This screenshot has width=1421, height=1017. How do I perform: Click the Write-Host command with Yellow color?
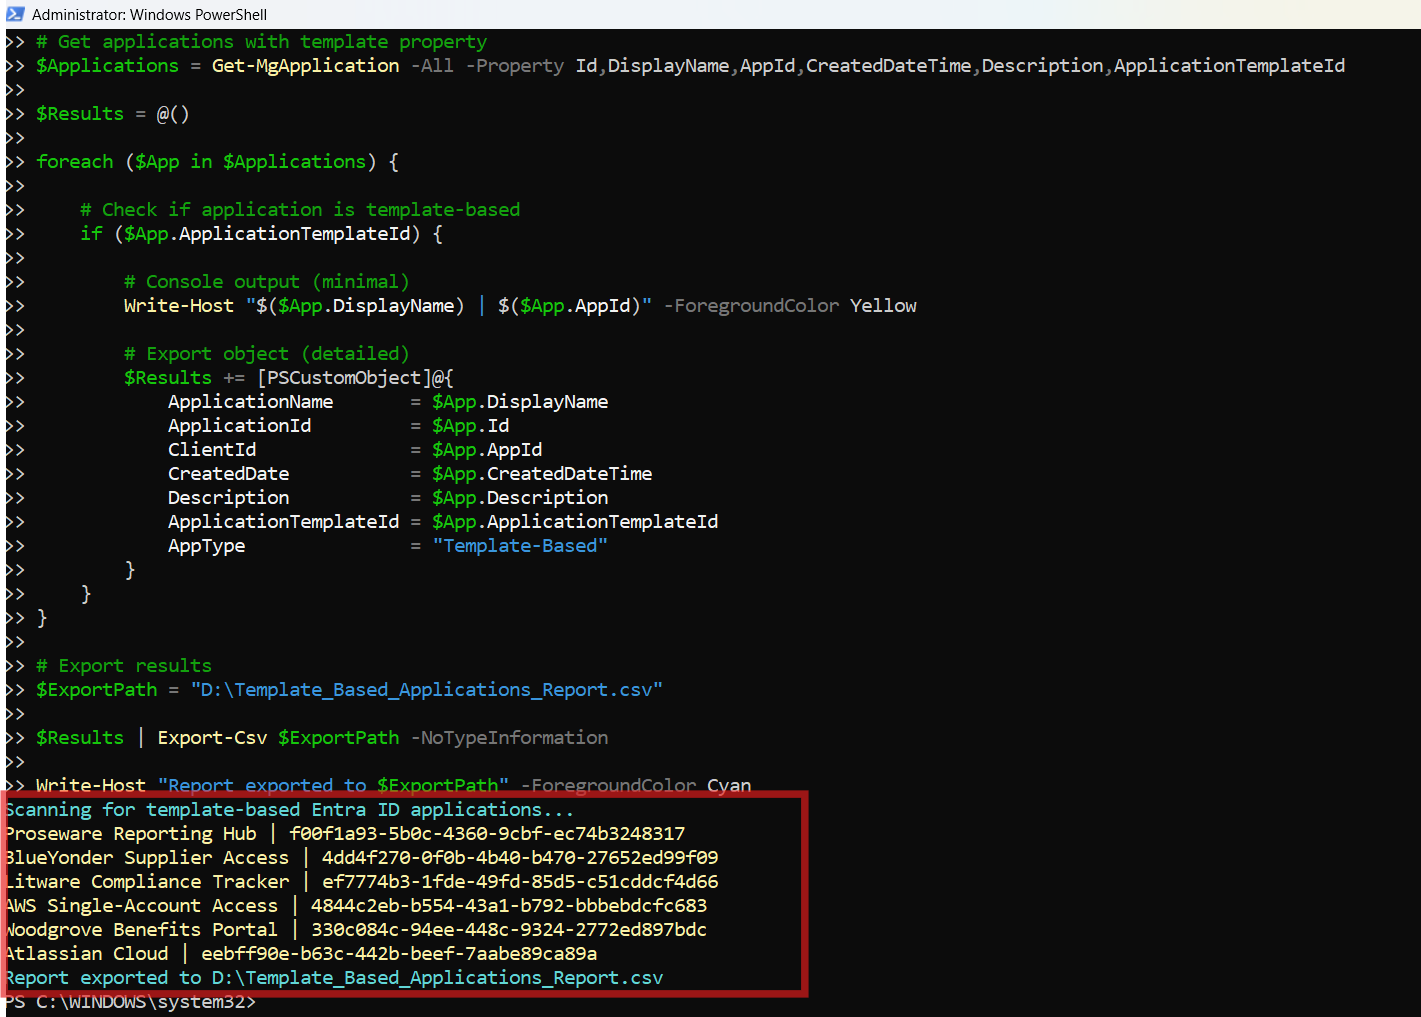pyautogui.click(x=178, y=306)
